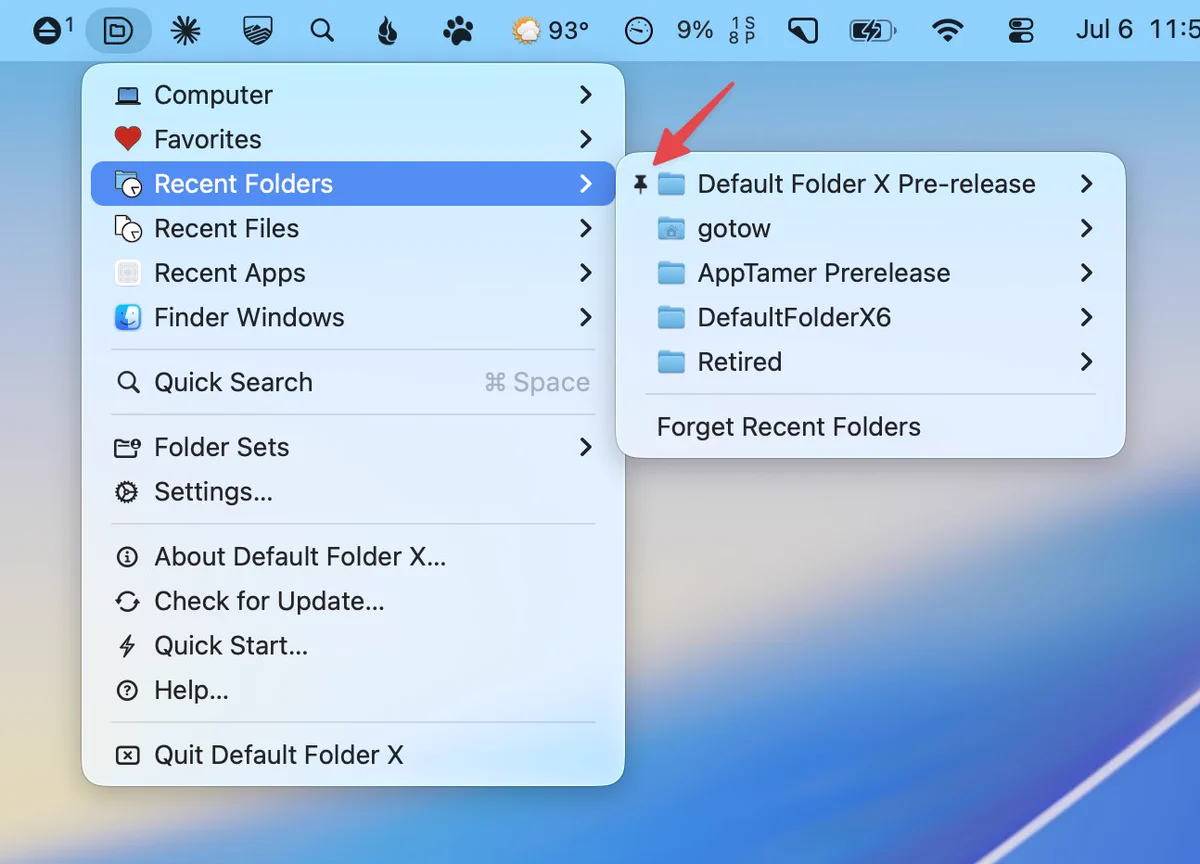Select the Recent Folders menu item
This screenshot has height=864, width=1200.
353,184
